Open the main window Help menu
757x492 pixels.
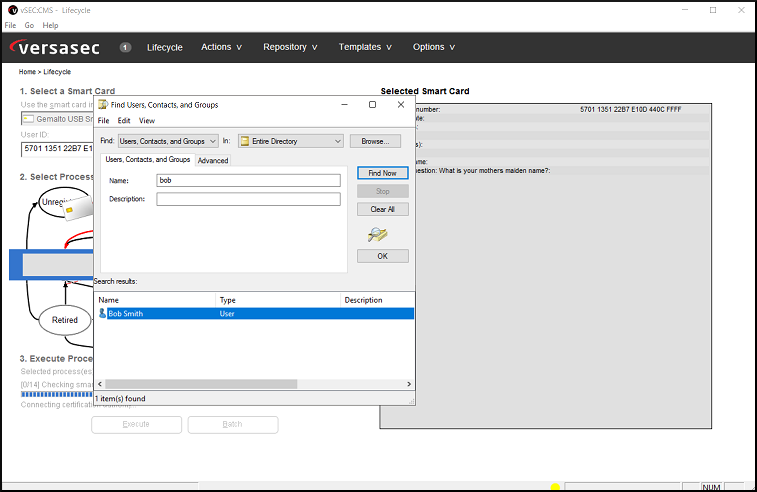(x=50, y=25)
